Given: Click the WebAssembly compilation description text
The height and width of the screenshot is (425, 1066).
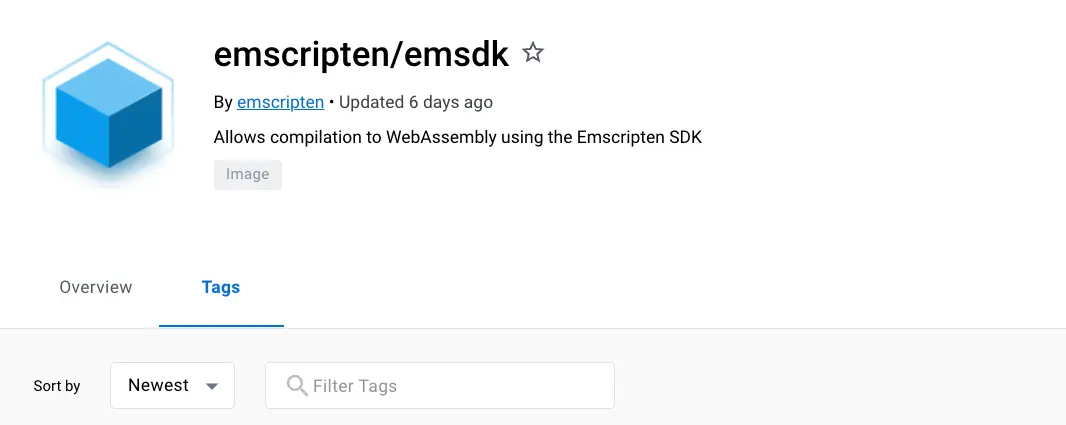Looking at the screenshot, I should coord(458,137).
